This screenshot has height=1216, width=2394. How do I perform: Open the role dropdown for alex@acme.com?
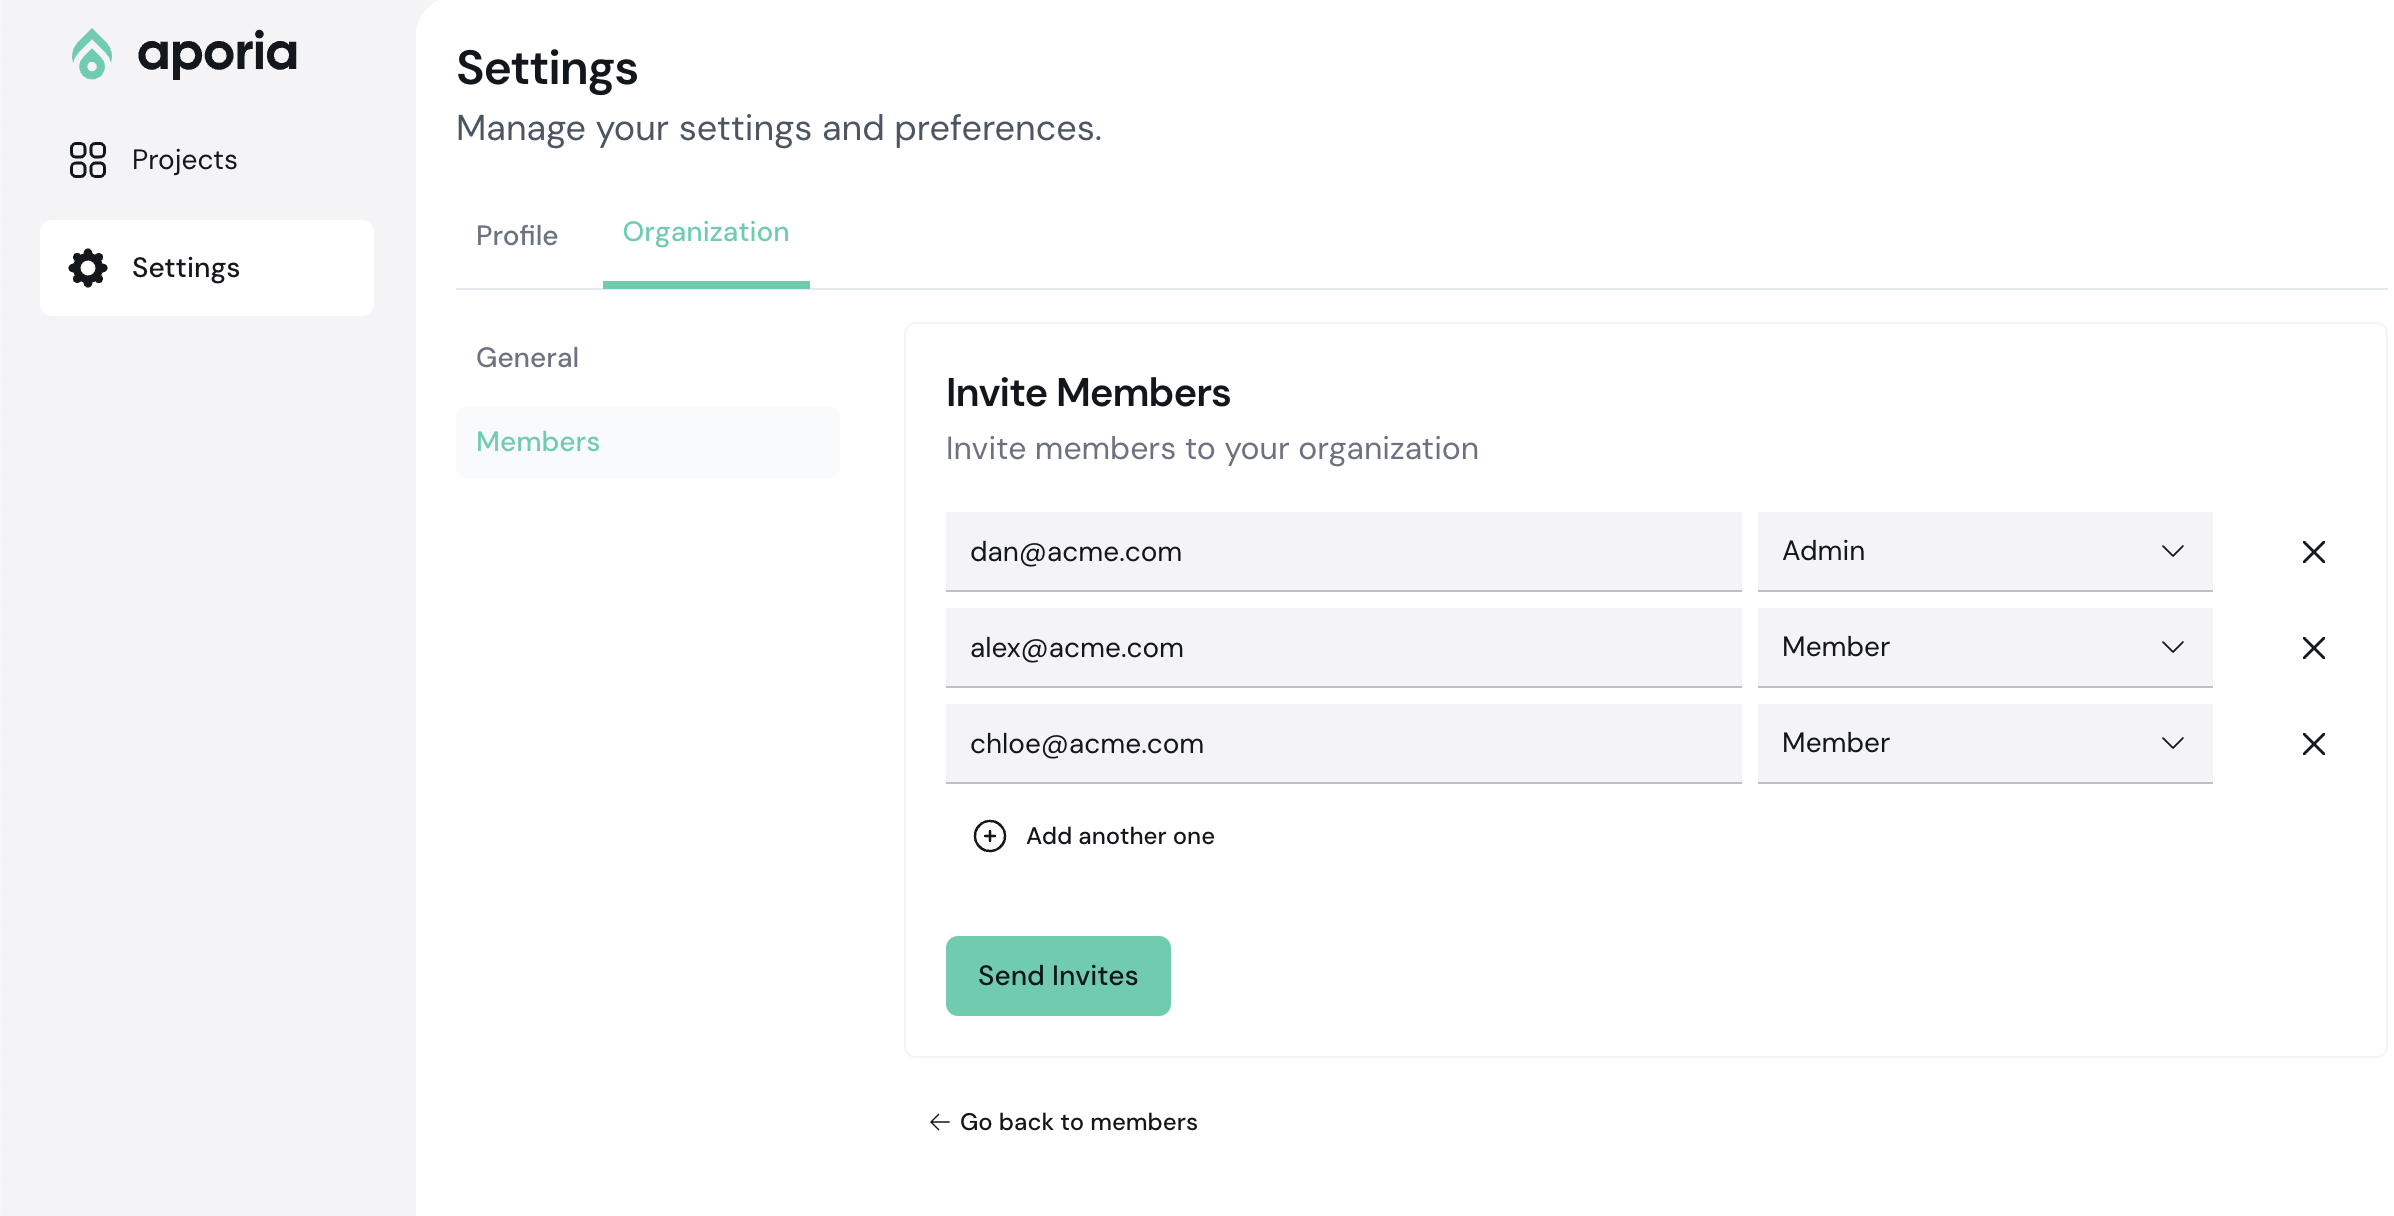(x=1984, y=647)
